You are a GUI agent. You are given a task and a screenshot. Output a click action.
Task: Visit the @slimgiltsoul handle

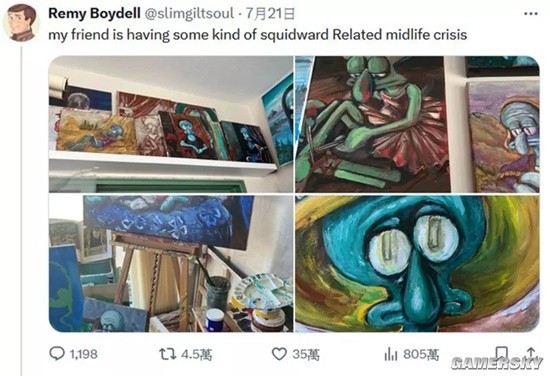point(189,14)
